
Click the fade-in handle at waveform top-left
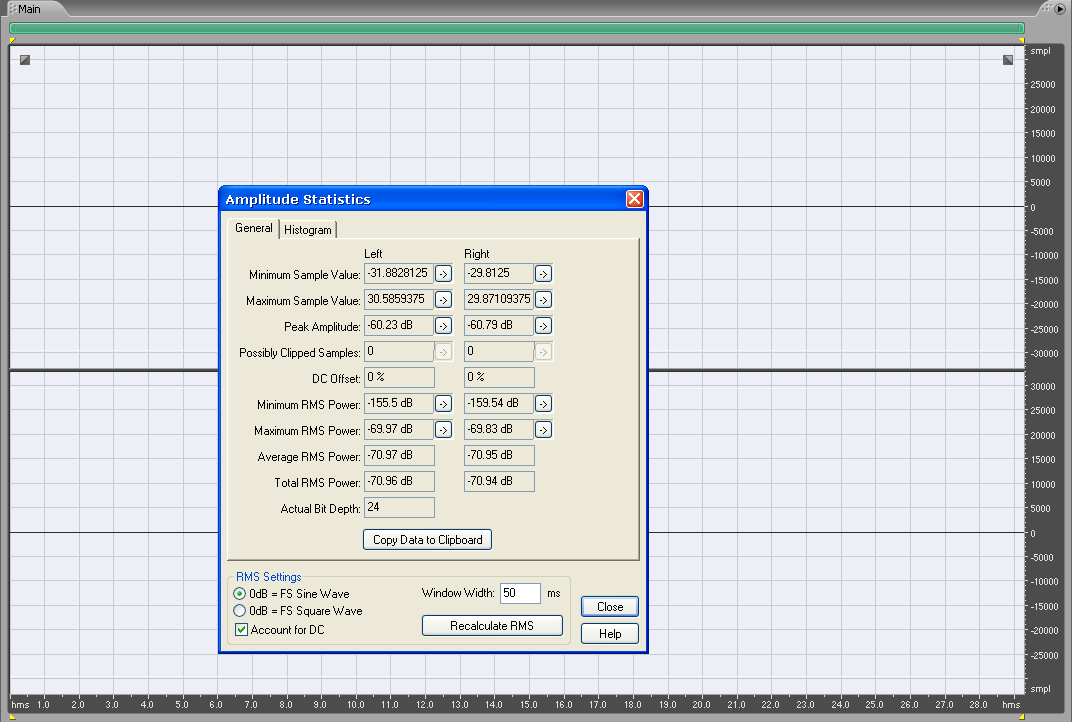point(25,60)
